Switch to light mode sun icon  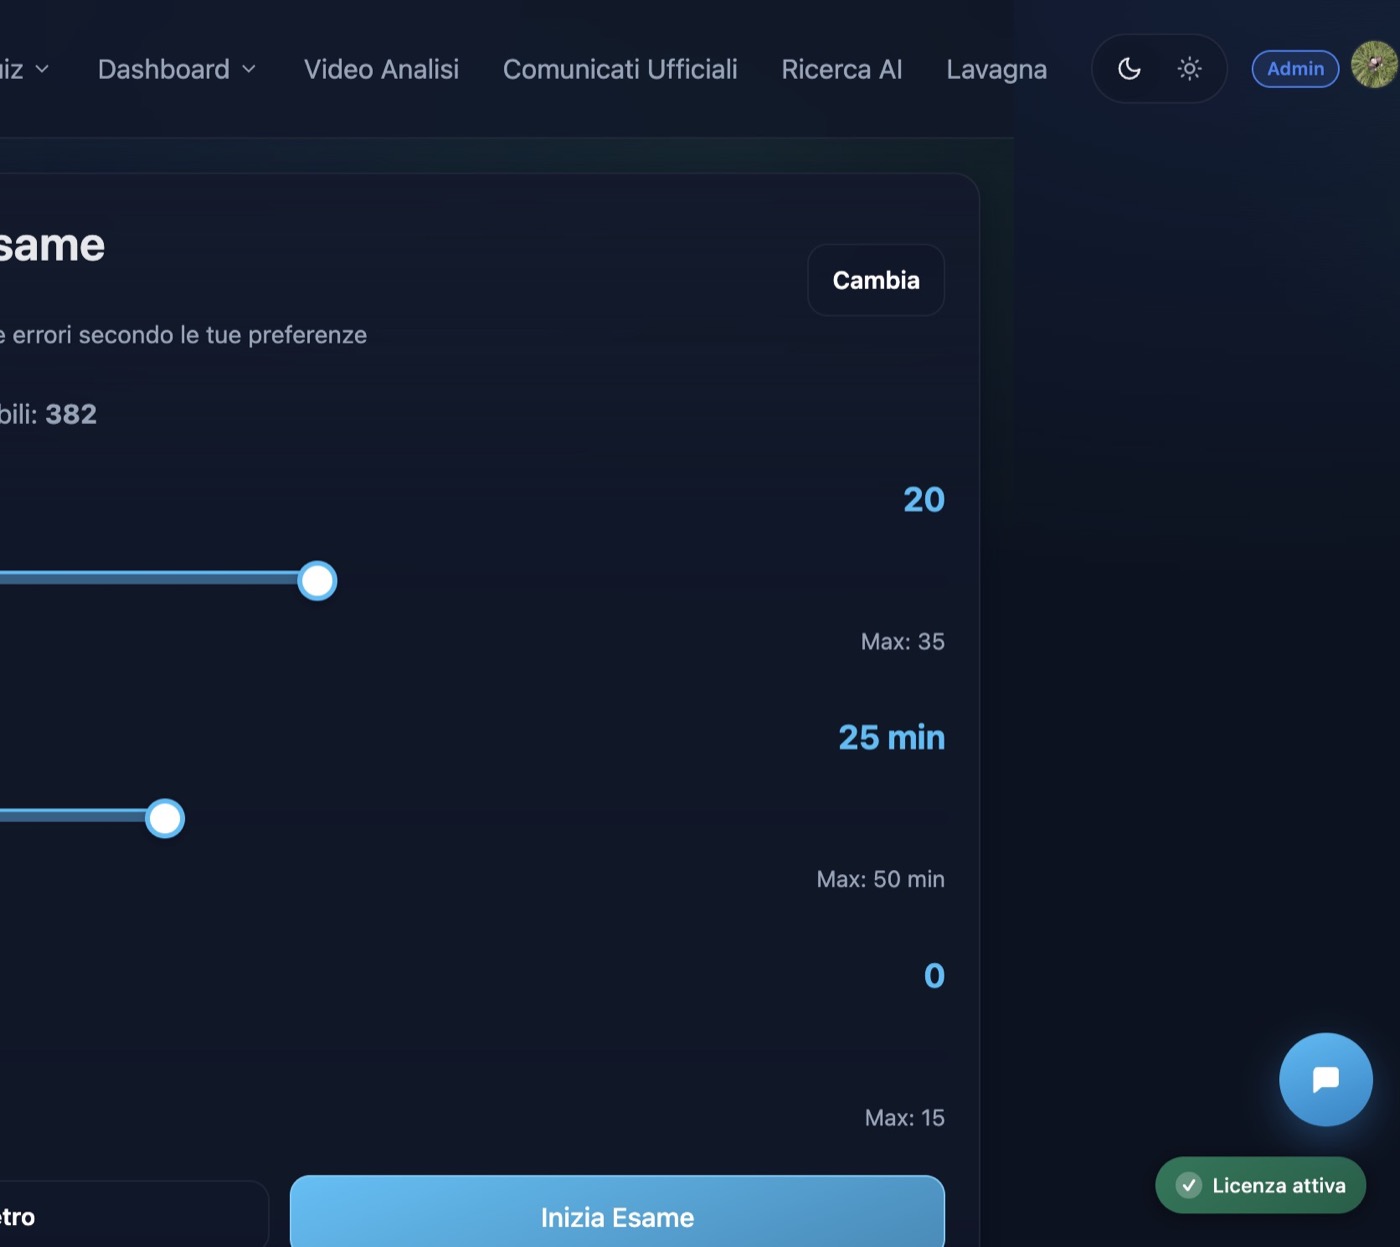pyautogui.click(x=1189, y=69)
